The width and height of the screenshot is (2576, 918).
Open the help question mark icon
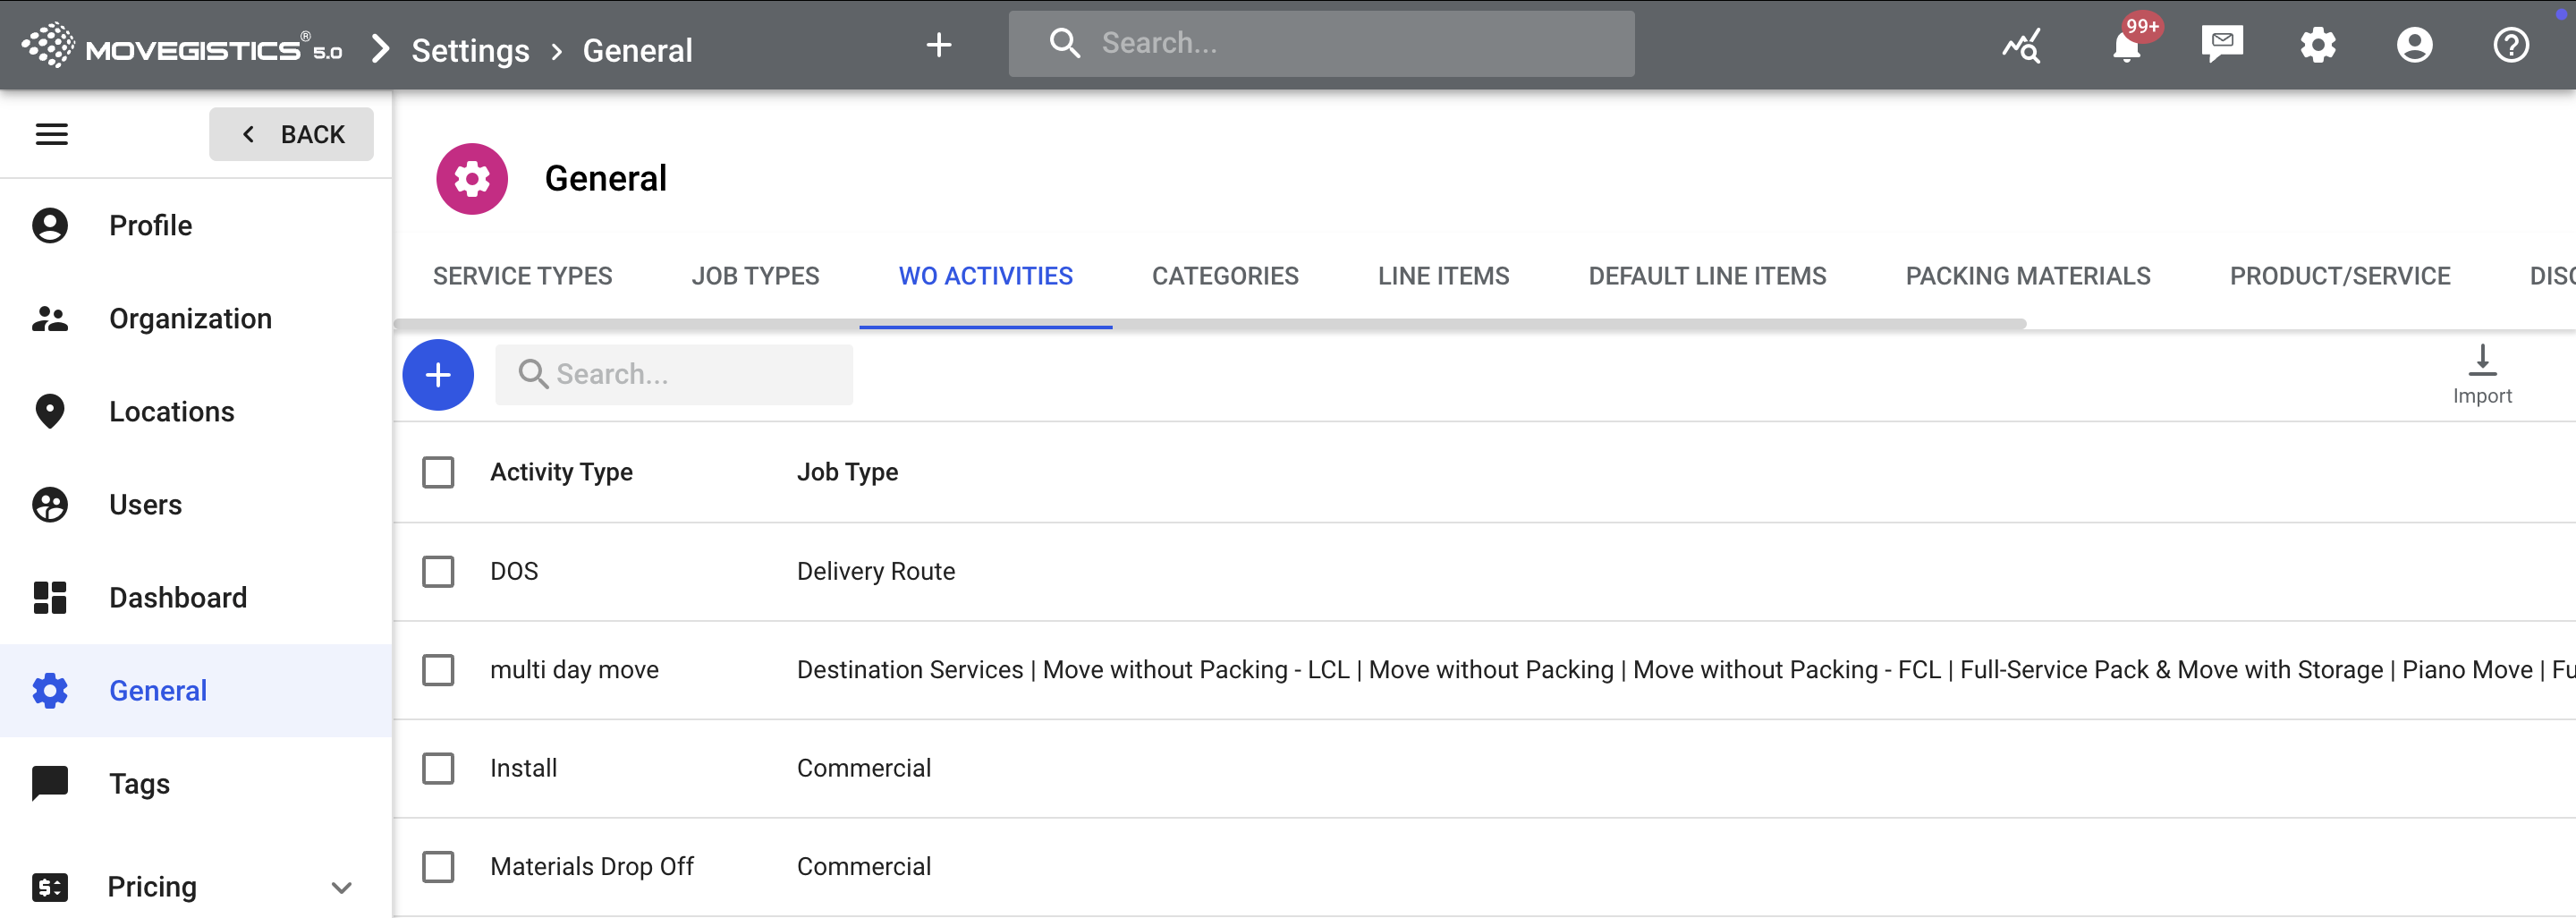click(x=2510, y=45)
